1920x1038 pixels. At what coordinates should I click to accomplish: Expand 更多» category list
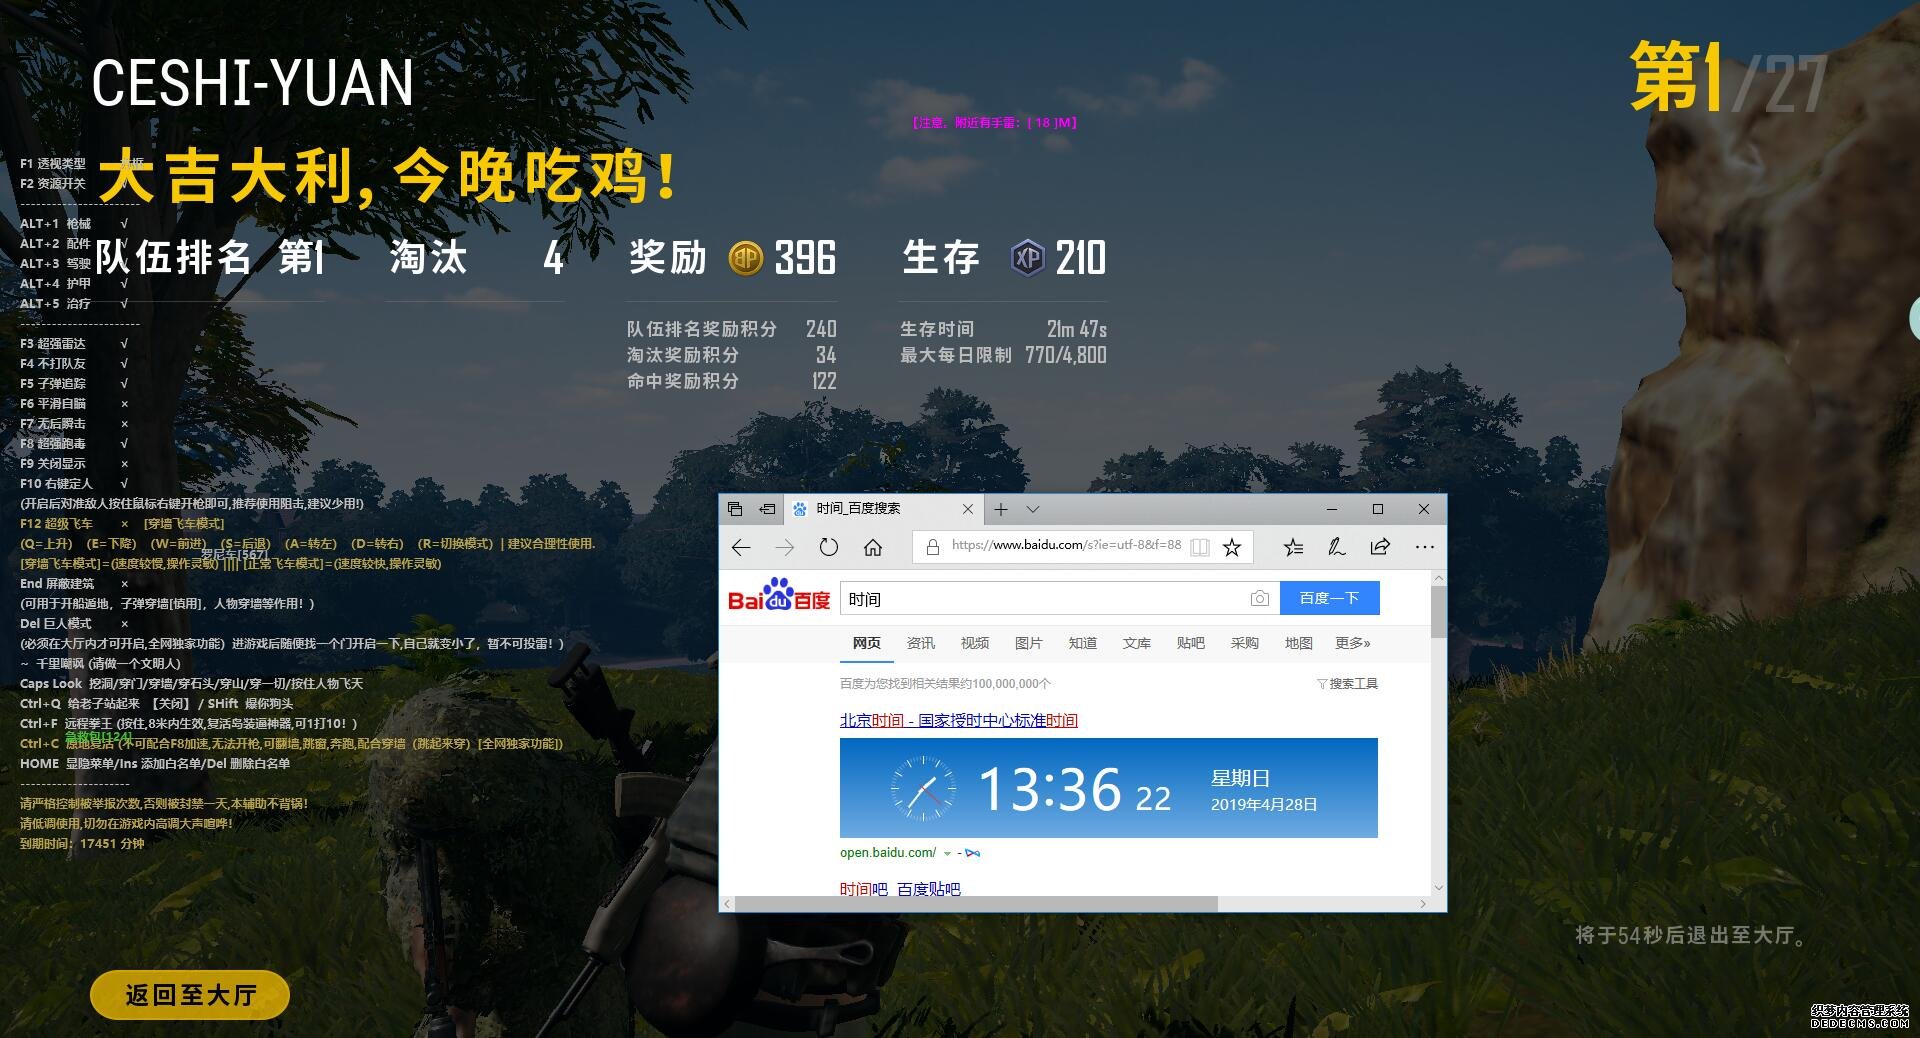[x=1353, y=643]
